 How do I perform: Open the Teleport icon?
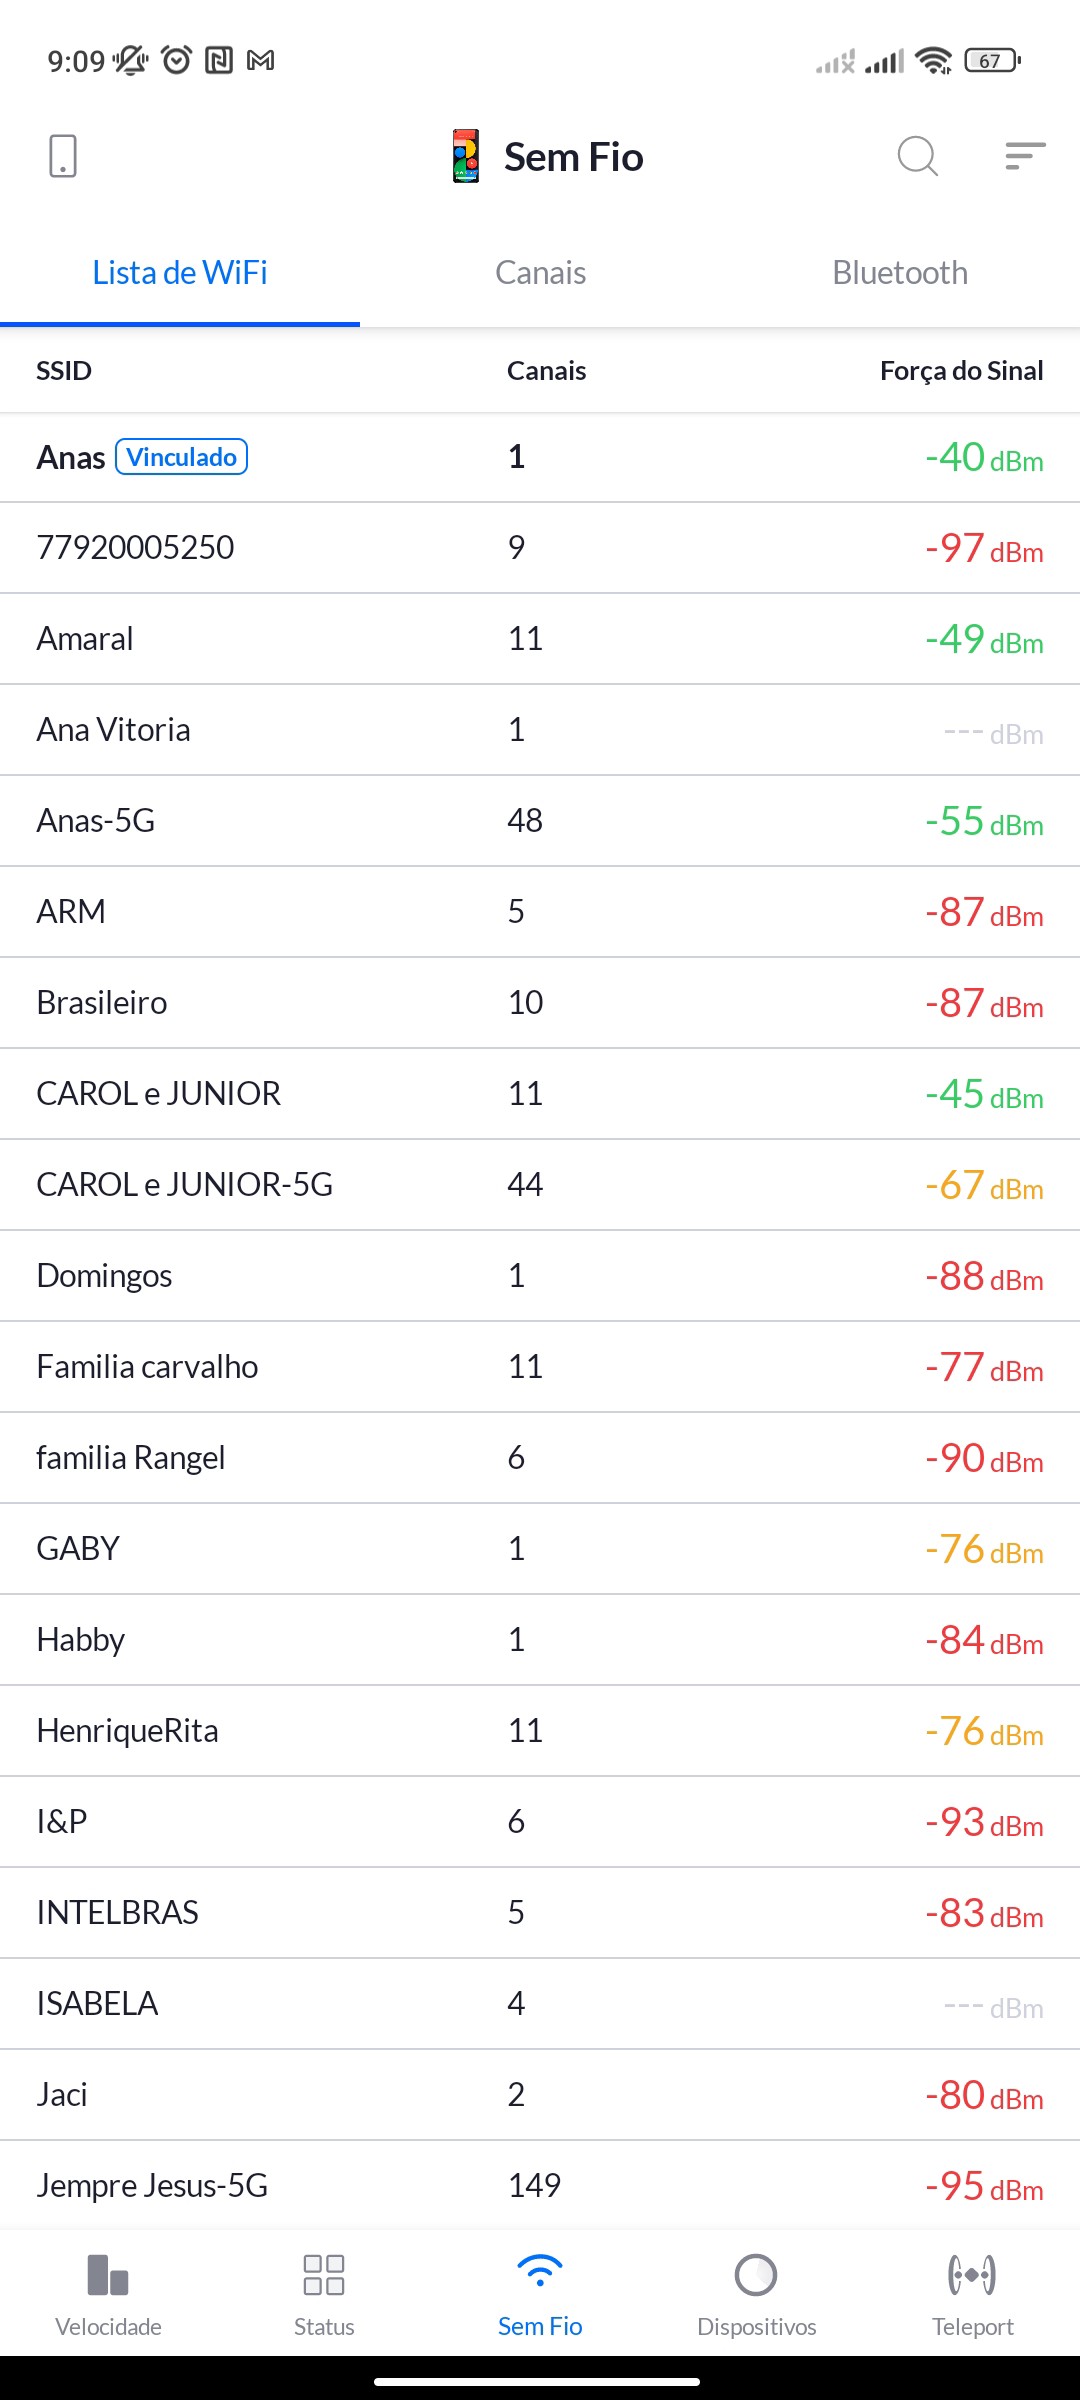click(x=972, y=2275)
